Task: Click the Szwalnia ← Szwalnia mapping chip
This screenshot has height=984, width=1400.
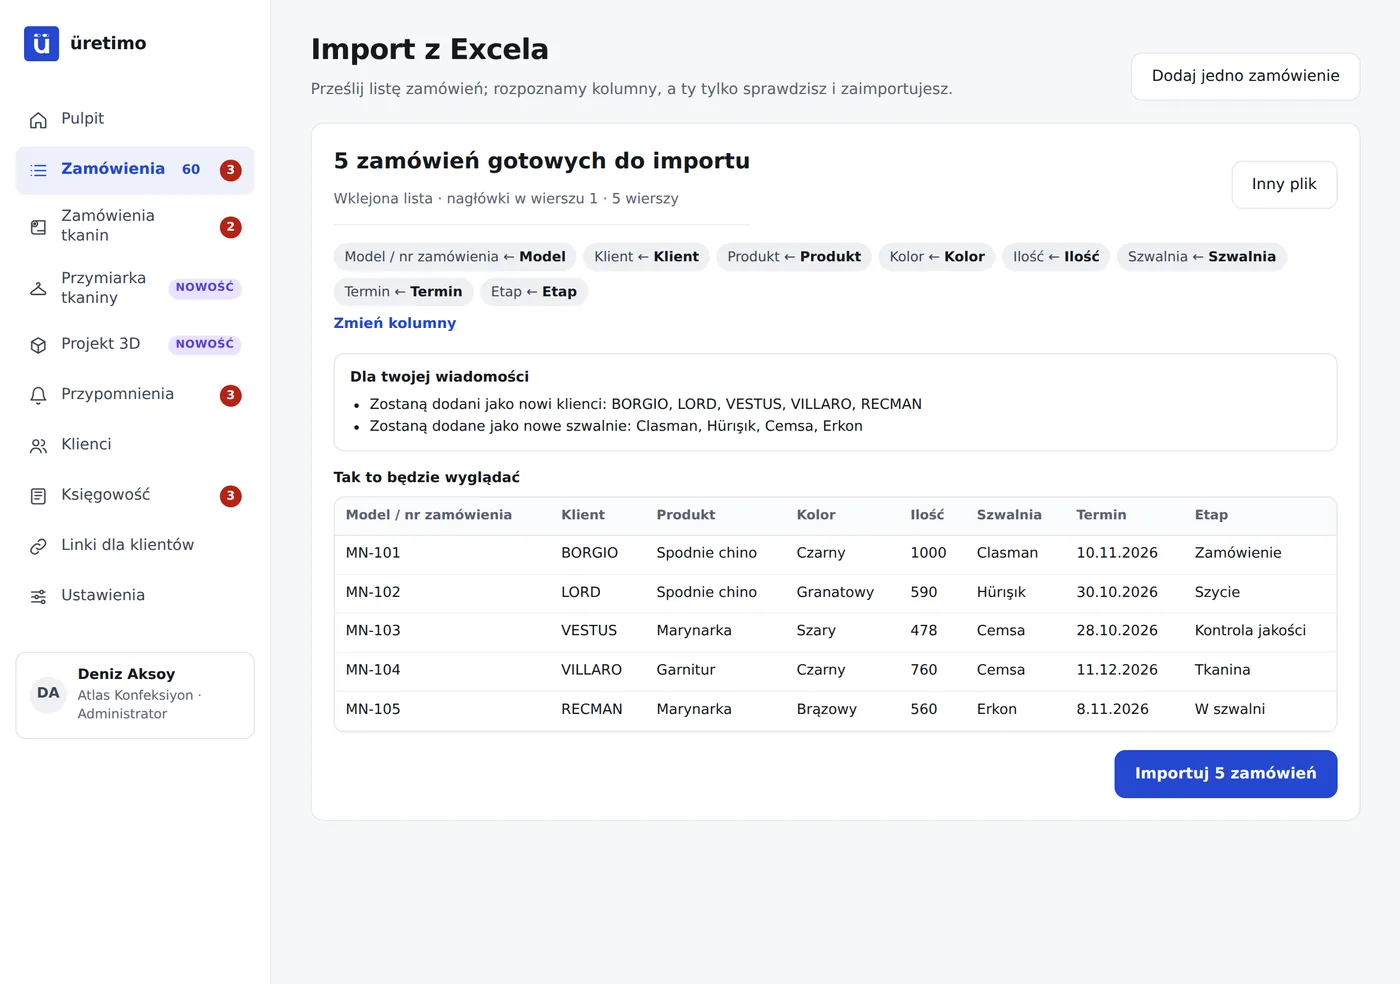Action: point(1202,257)
